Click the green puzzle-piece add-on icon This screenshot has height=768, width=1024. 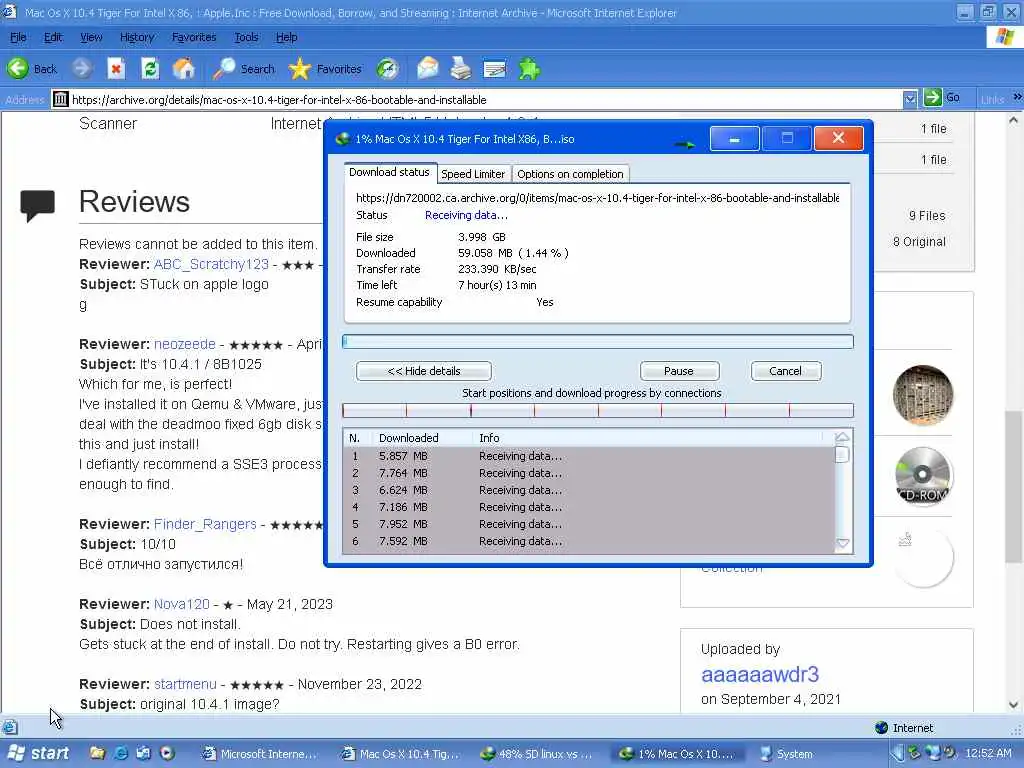[x=529, y=69]
